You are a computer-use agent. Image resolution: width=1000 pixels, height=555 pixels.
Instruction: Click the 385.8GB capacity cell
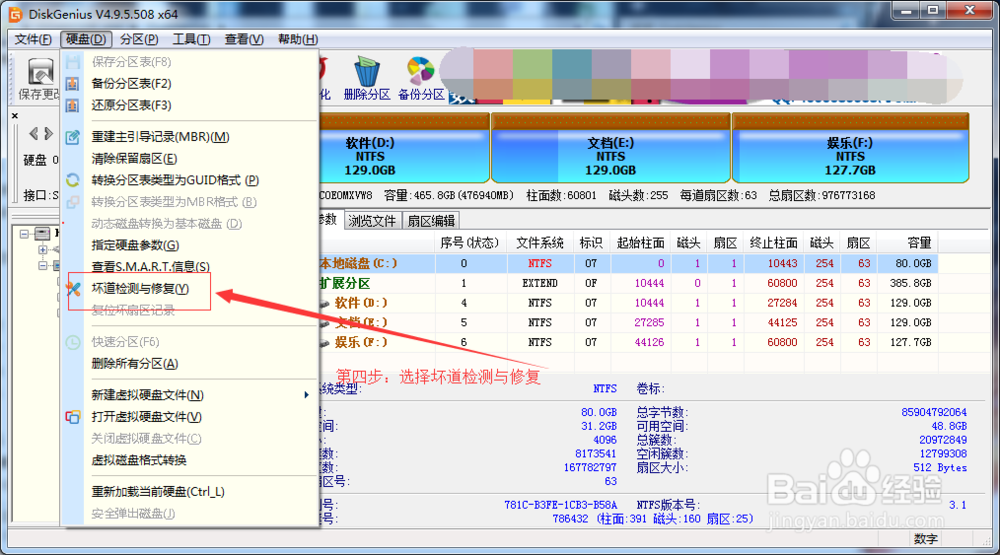(x=911, y=283)
